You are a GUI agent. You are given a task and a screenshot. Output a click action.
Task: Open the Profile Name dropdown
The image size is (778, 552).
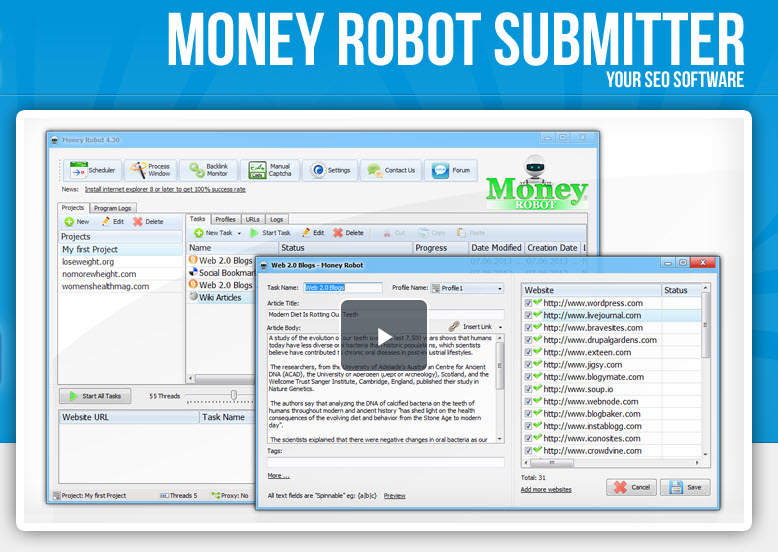pyautogui.click(x=467, y=288)
